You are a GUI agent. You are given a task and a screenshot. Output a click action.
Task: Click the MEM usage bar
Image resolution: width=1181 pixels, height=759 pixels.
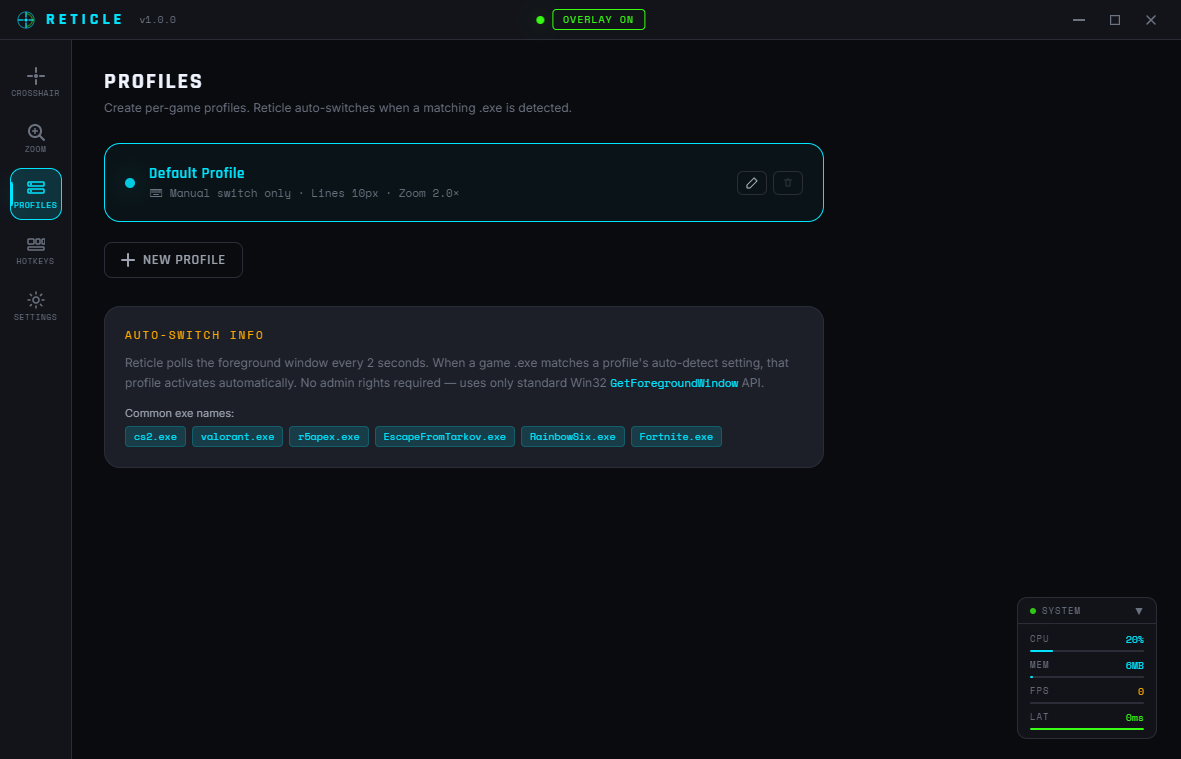(x=1086, y=677)
